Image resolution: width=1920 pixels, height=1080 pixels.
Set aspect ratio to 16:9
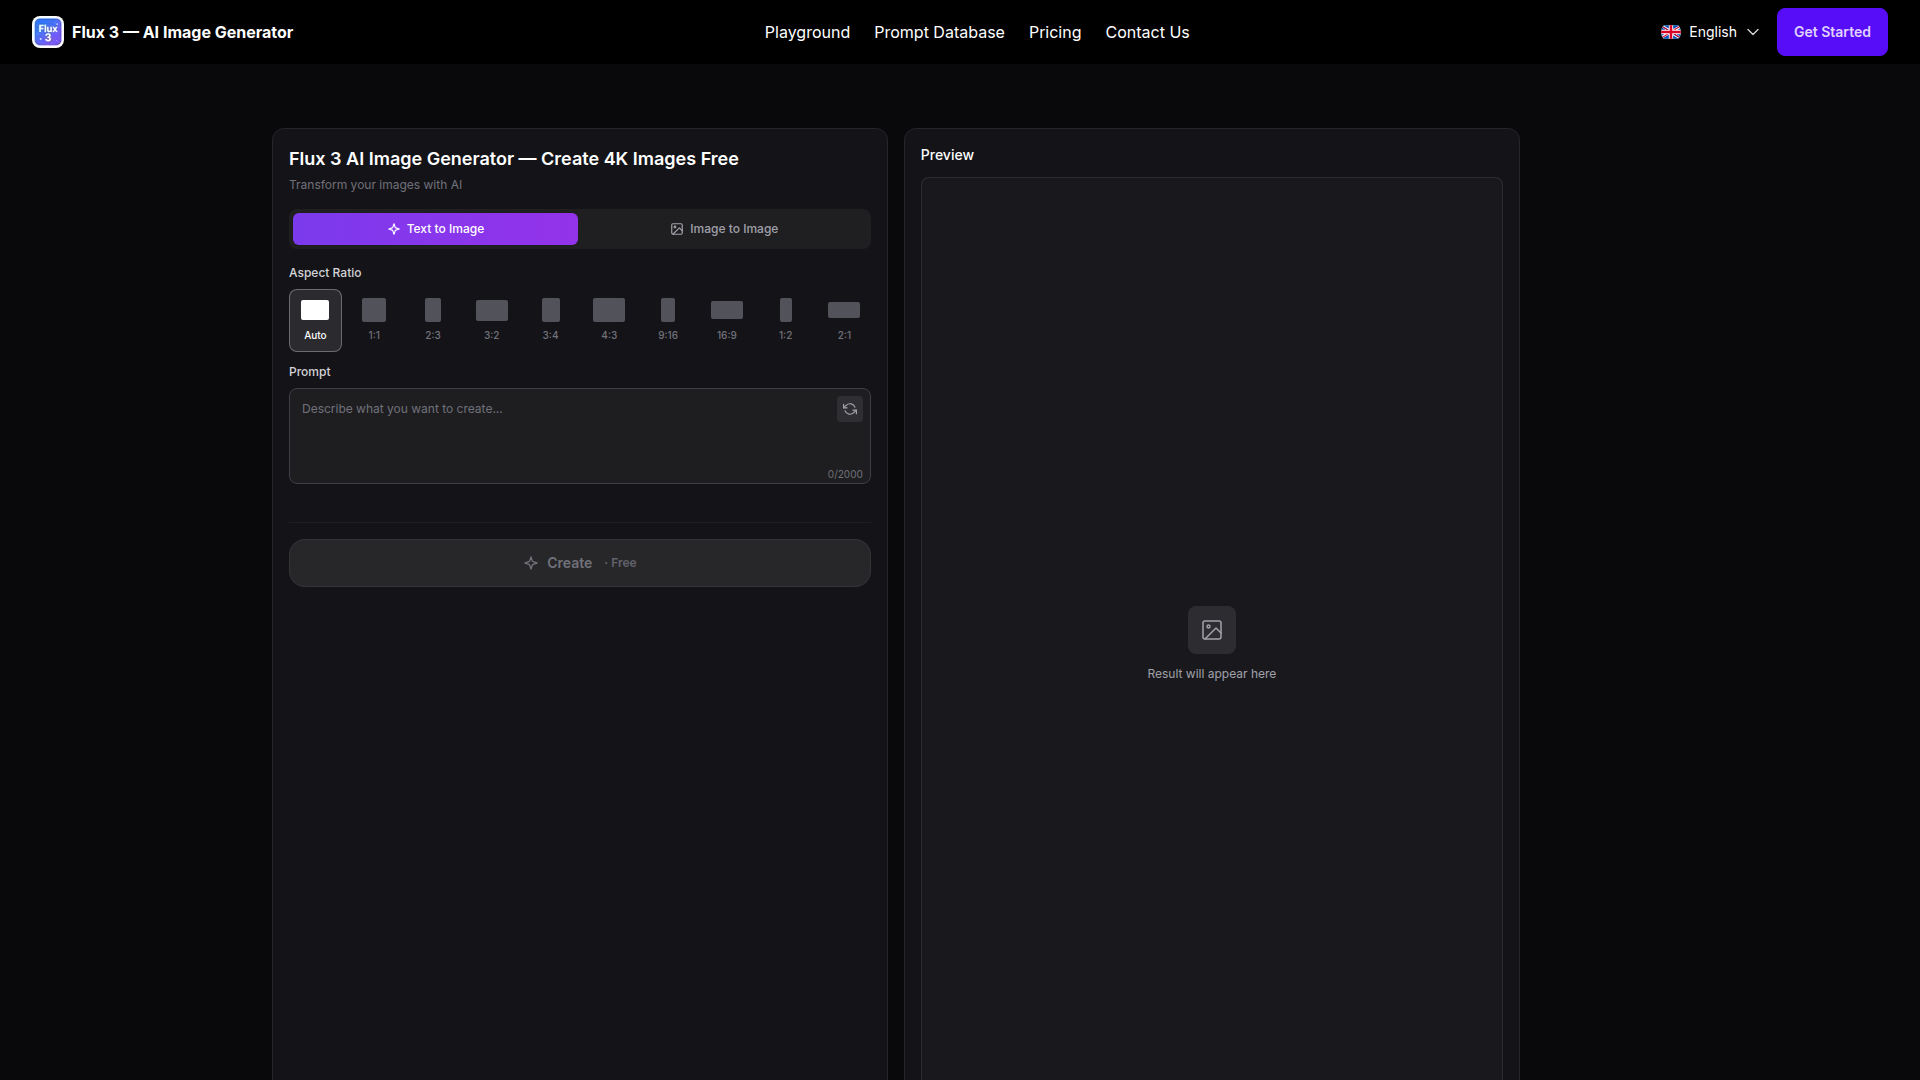(x=727, y=320)
